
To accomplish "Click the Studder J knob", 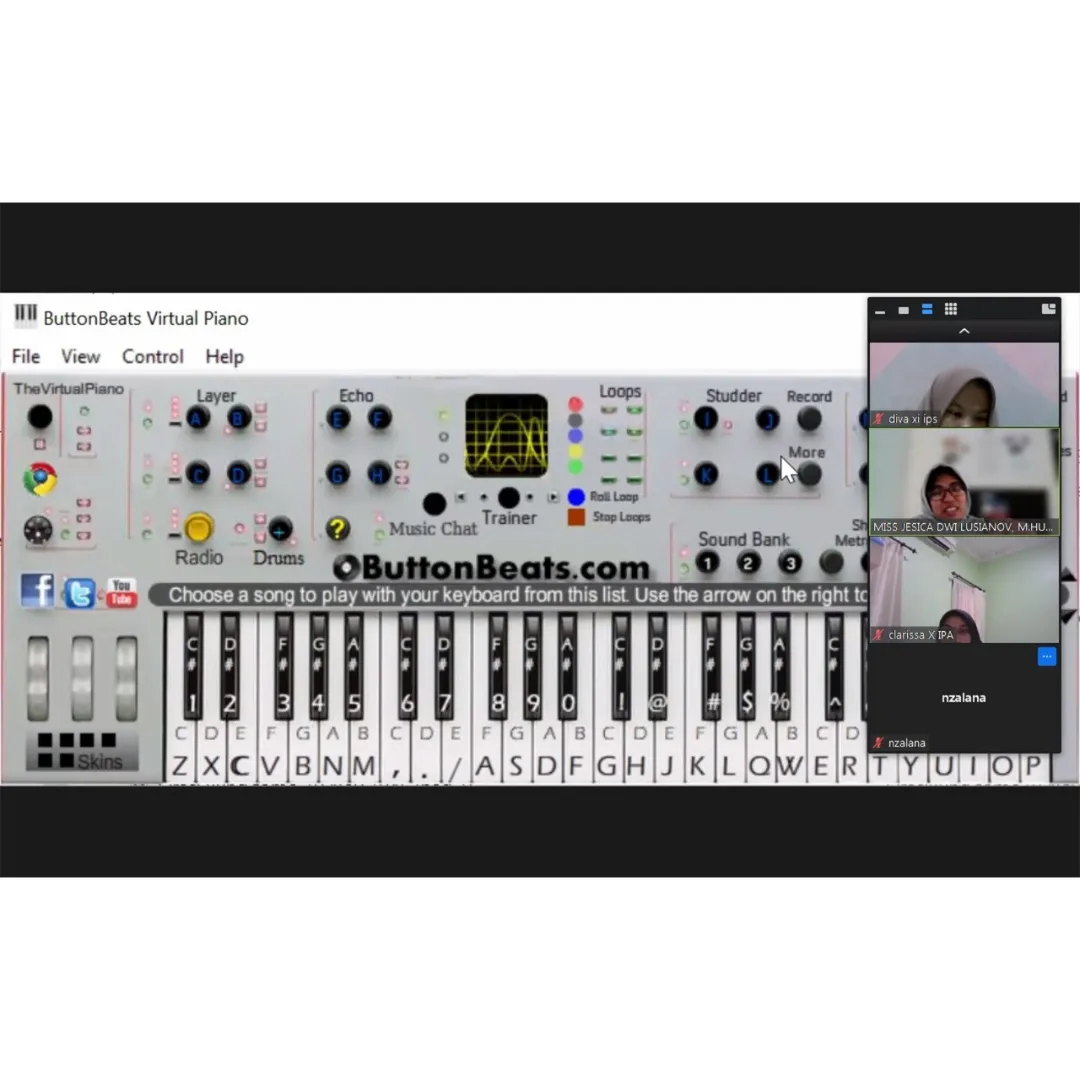I will coord(768,419).
